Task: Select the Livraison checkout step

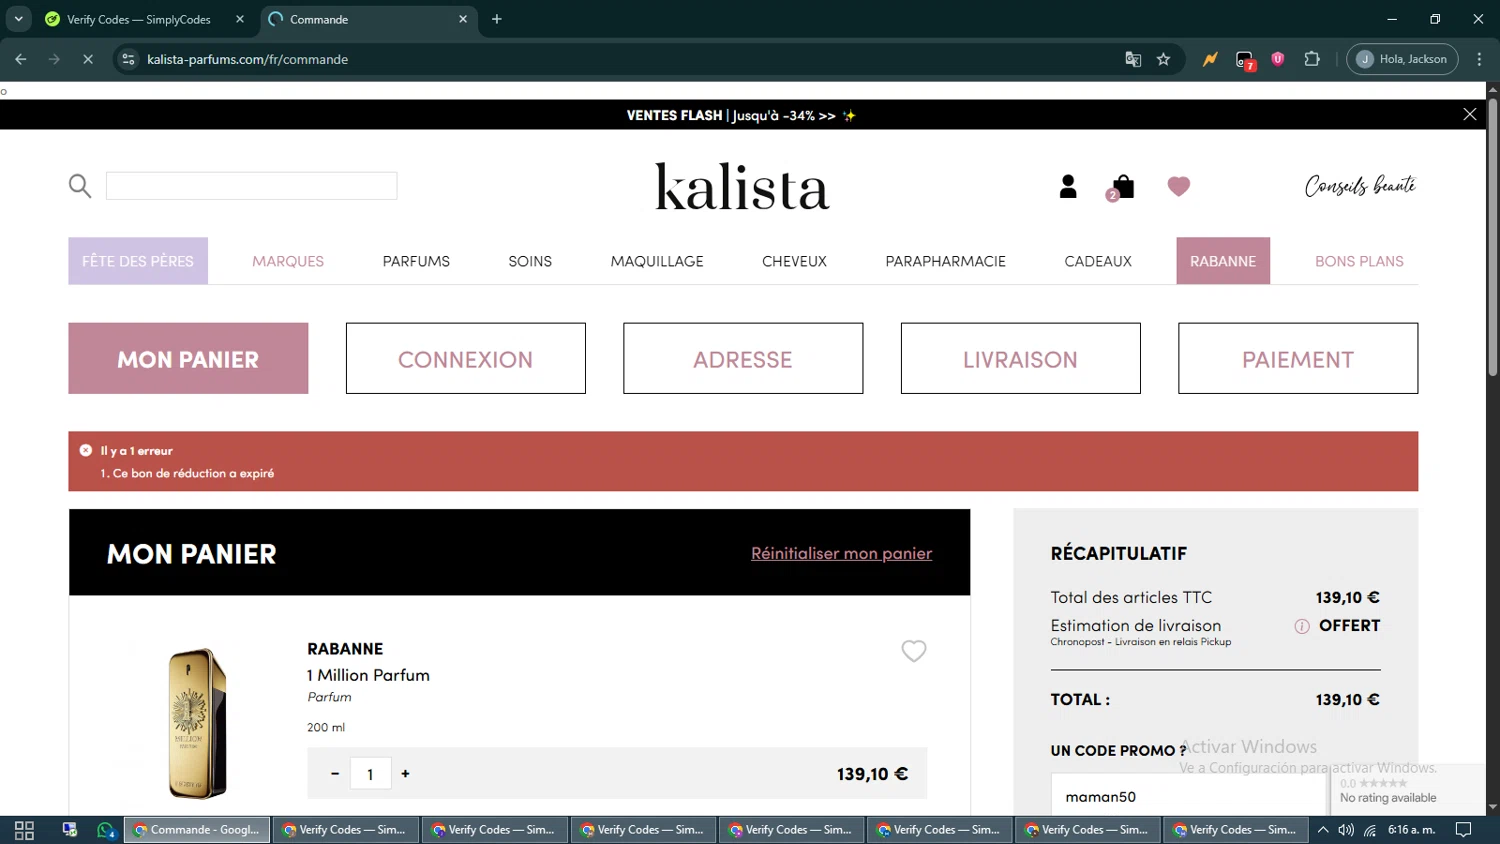Action: coord(1021,358)
